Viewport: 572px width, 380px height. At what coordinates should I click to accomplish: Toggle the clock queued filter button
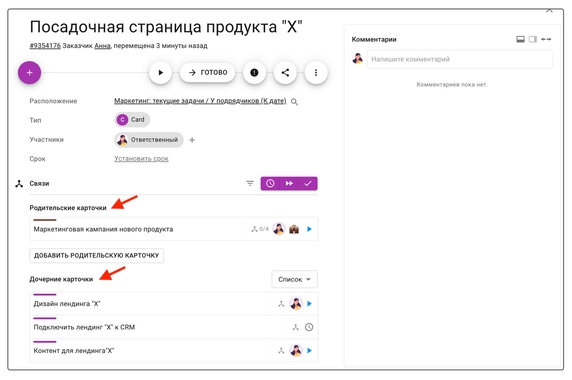(x=270, y=183)
